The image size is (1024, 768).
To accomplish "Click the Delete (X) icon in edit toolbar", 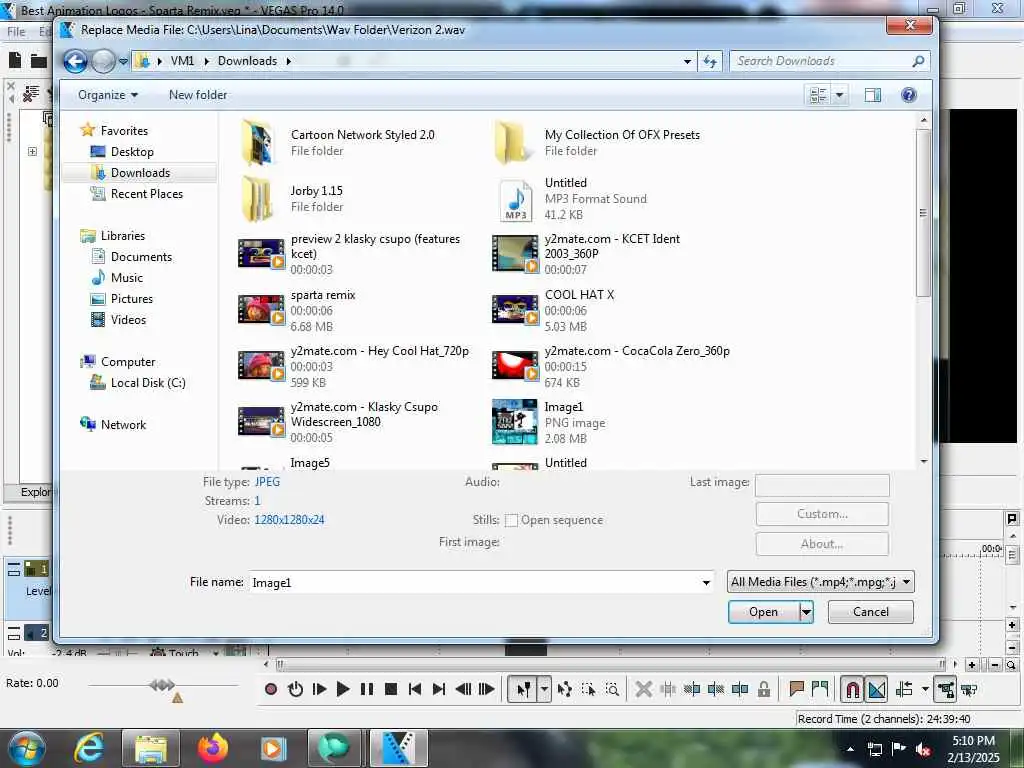I will pos(643,689).
